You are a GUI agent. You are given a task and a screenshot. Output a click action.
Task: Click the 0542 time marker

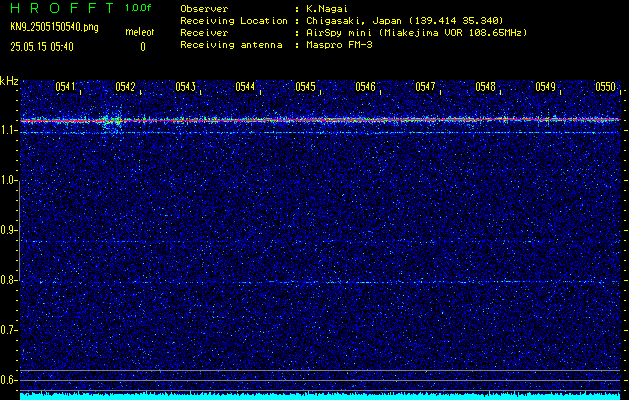pos(126,87)
